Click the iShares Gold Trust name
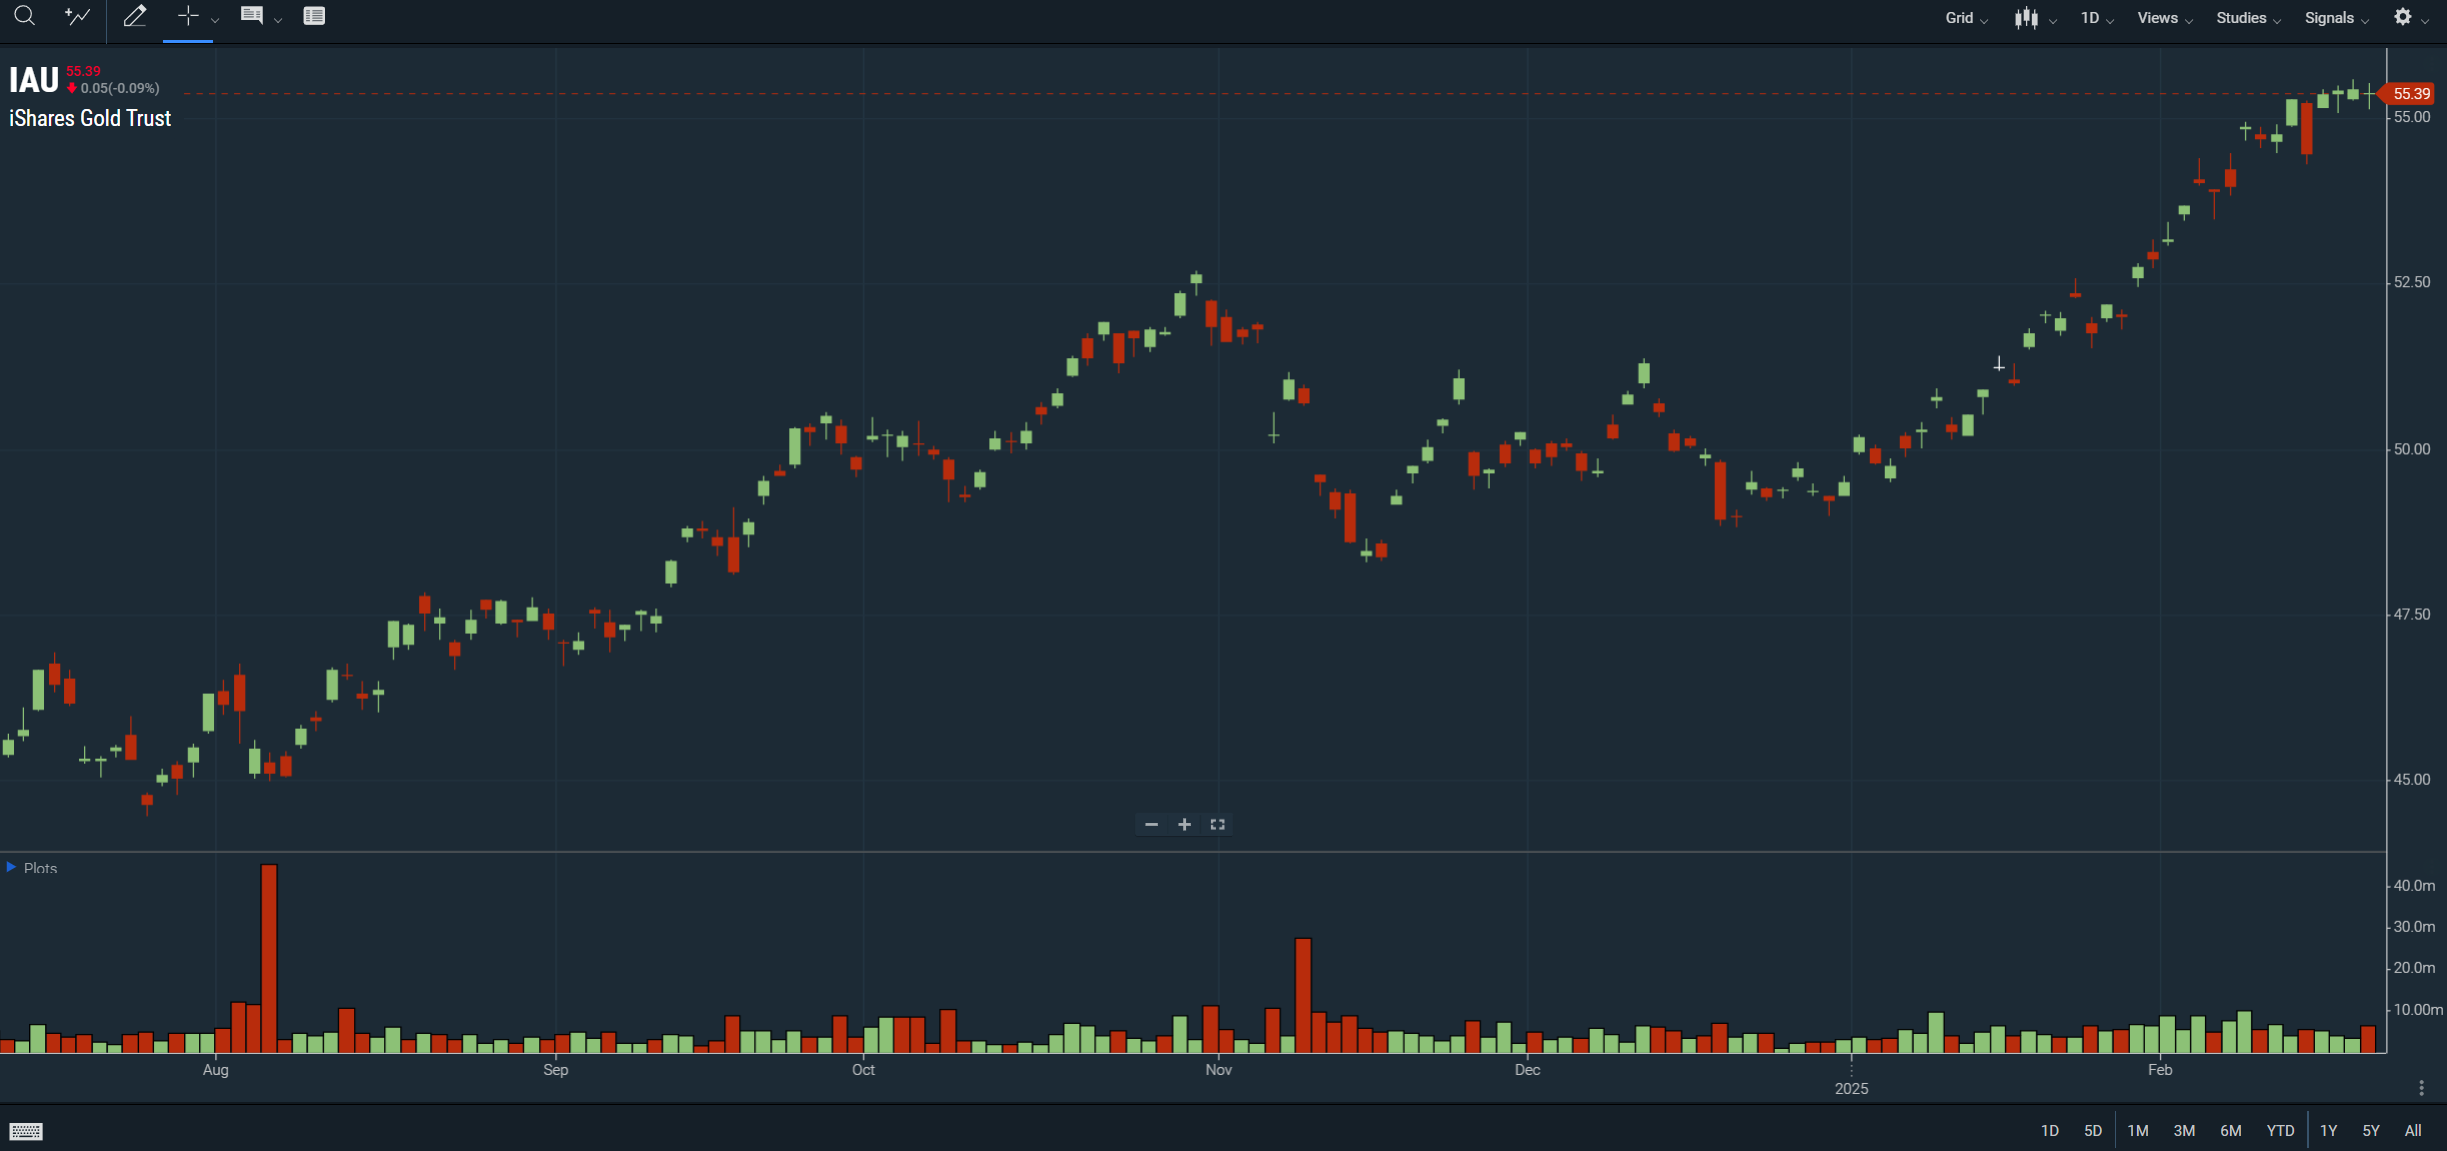This screenshot has height=1151, width=2447. pyautogui.click(x=90, y=118)
